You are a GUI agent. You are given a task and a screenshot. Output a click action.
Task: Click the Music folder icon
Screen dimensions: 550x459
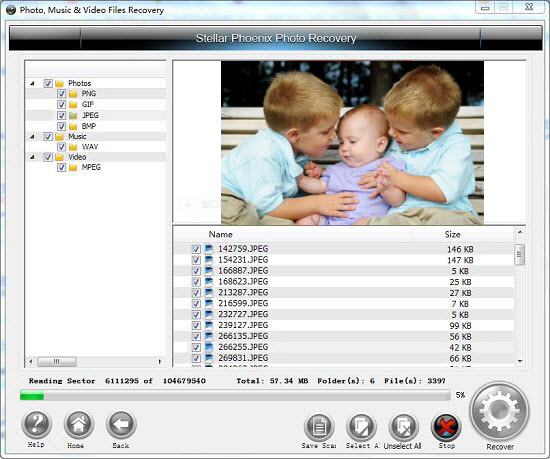click(x=59, y=136)
